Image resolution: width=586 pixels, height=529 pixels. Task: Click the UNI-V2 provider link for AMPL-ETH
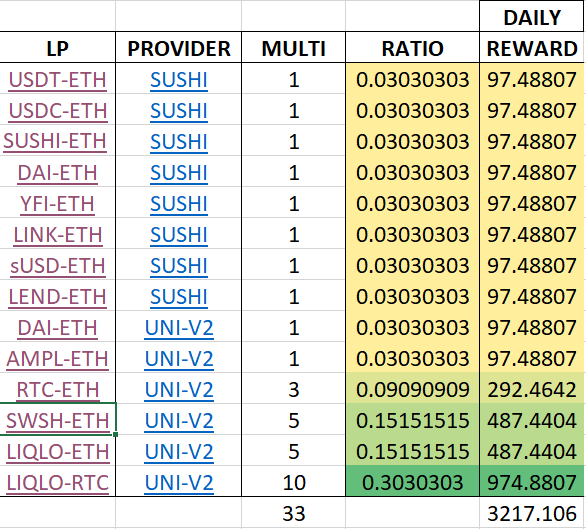179,359
